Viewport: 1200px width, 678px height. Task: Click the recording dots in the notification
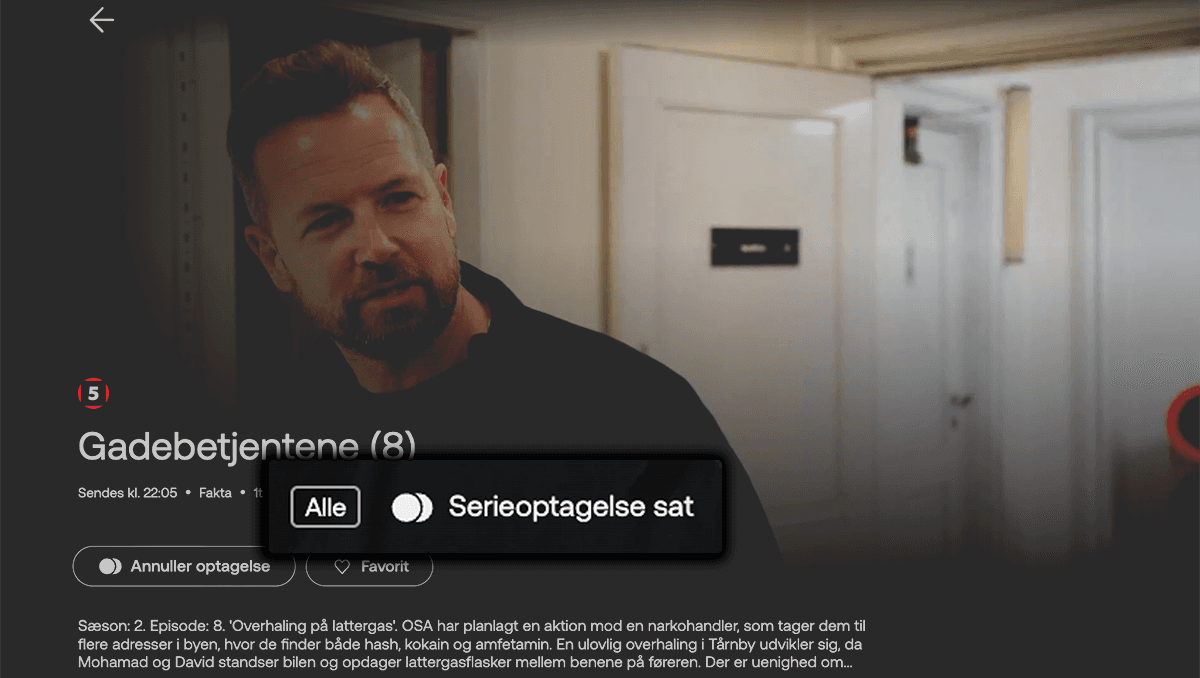(x=412, y=507)
